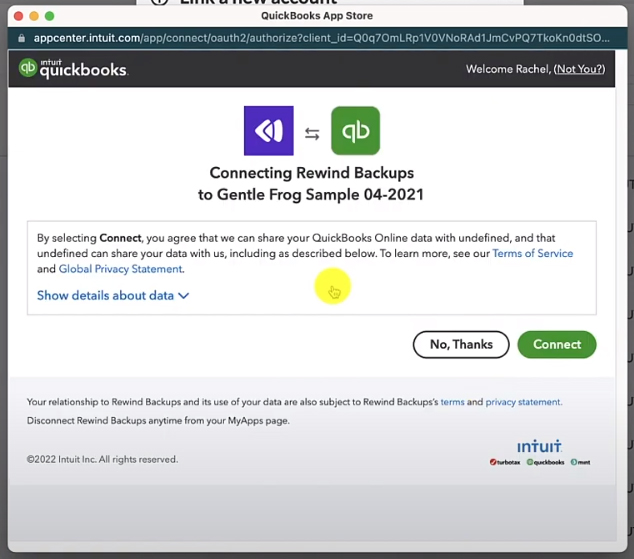Click the turbotax logo in footer

[505, 462]
